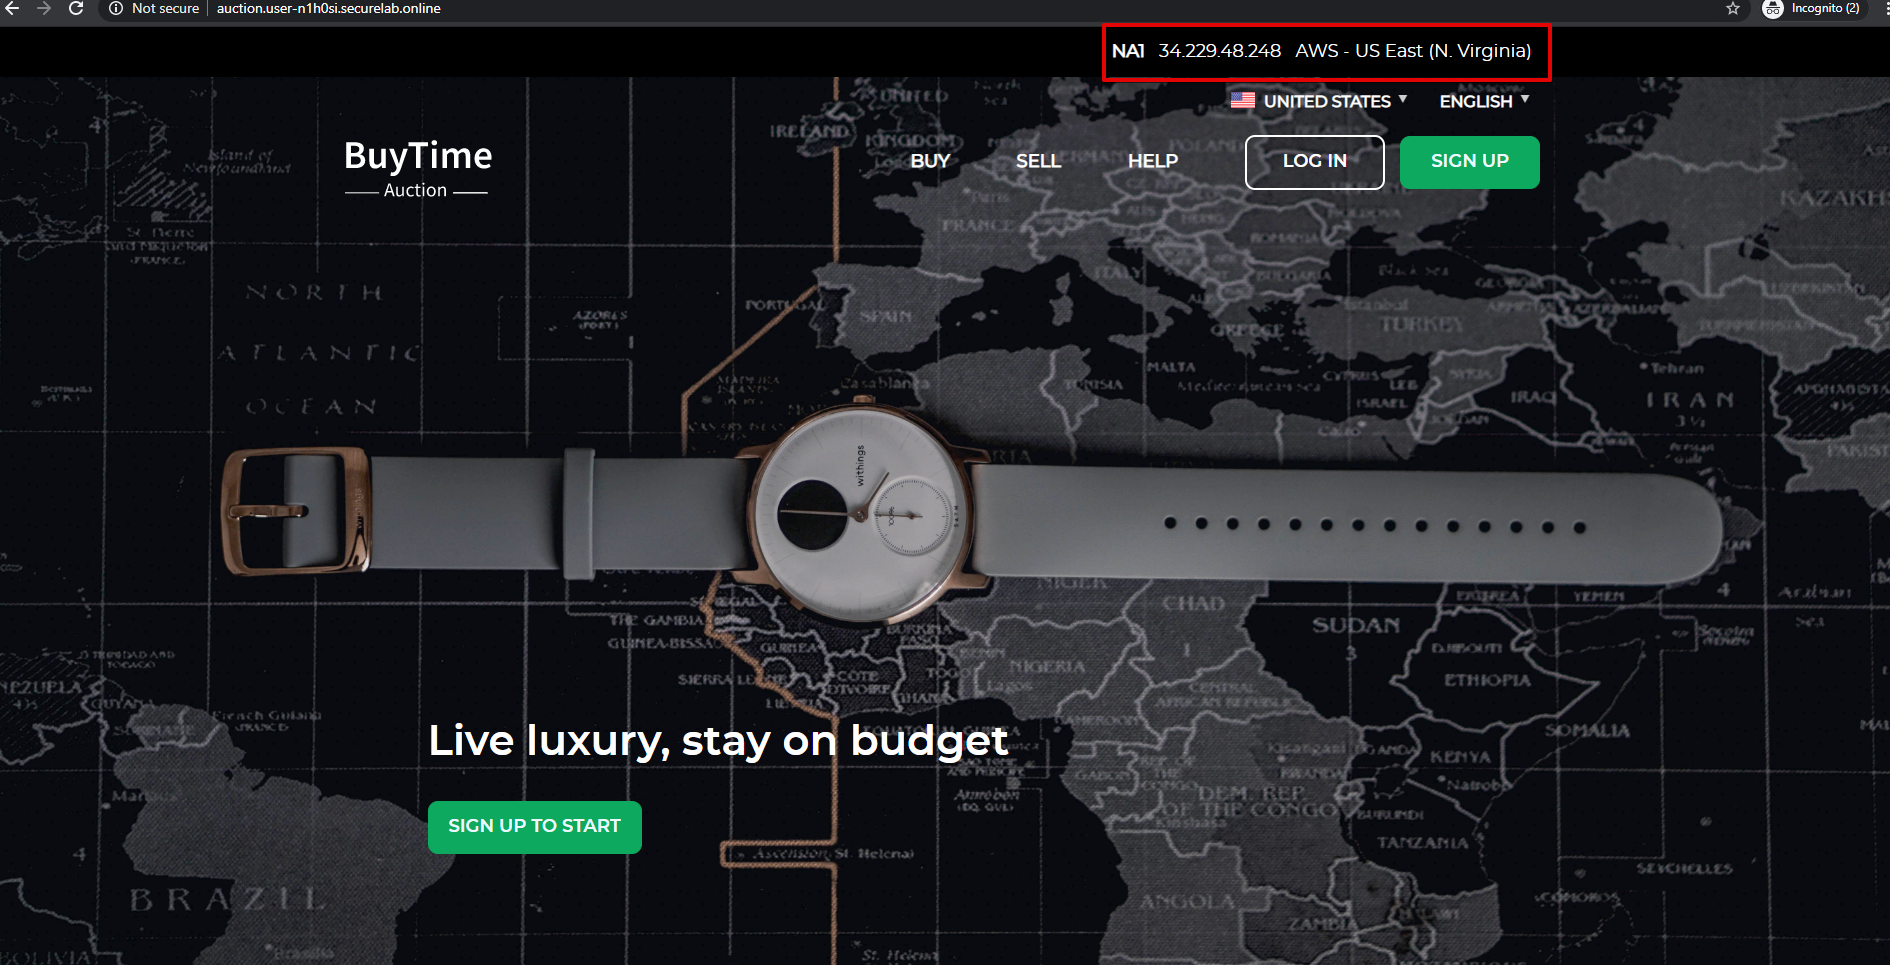Reload the page with the refresh icon
The image size is (1890, 965).
76,8
